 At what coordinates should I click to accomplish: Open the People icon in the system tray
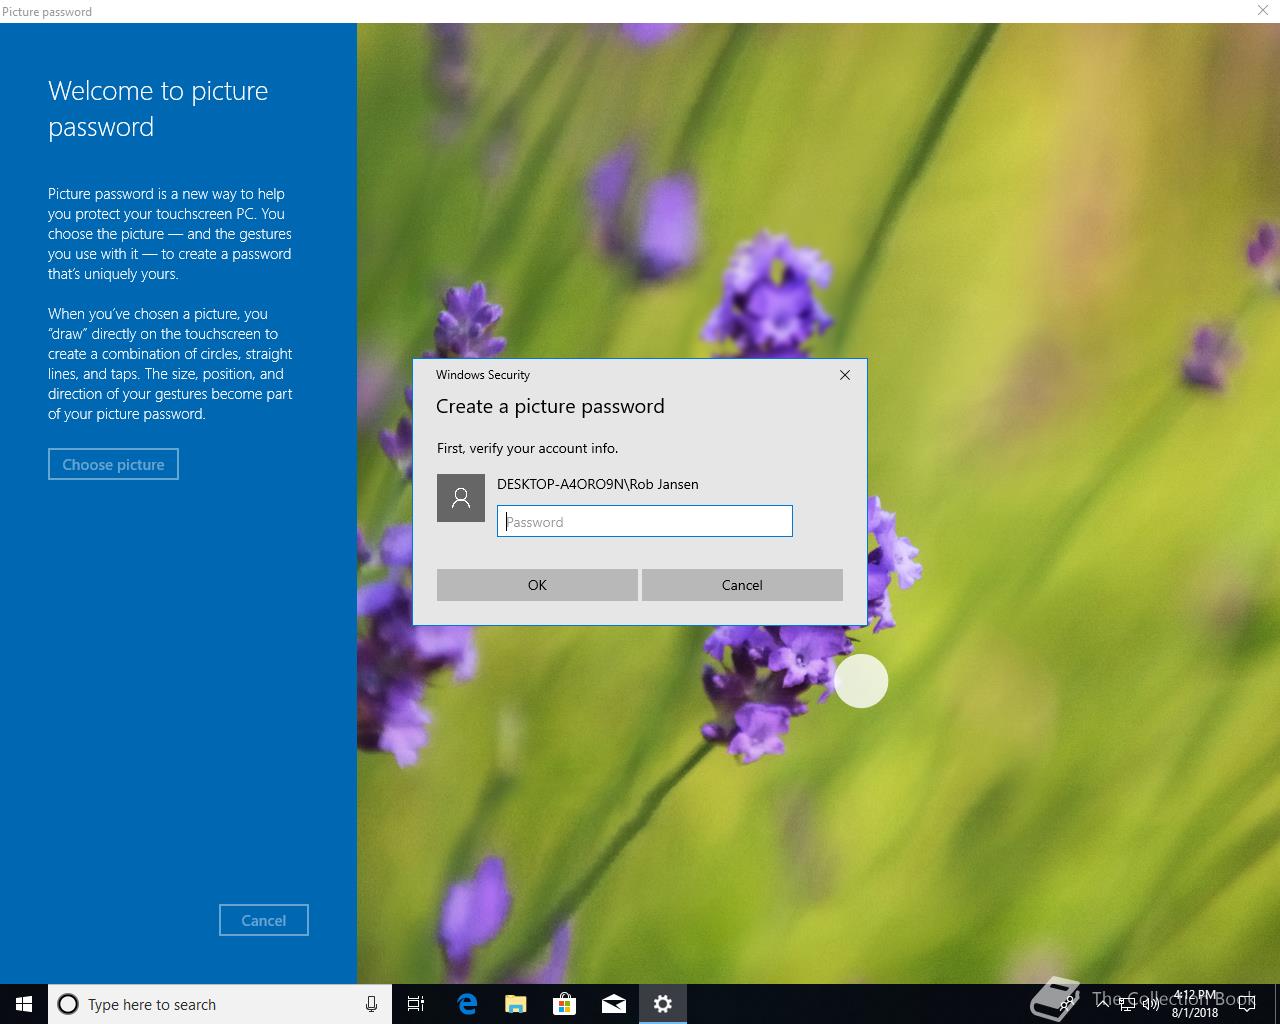(x=1066, y=1004)
